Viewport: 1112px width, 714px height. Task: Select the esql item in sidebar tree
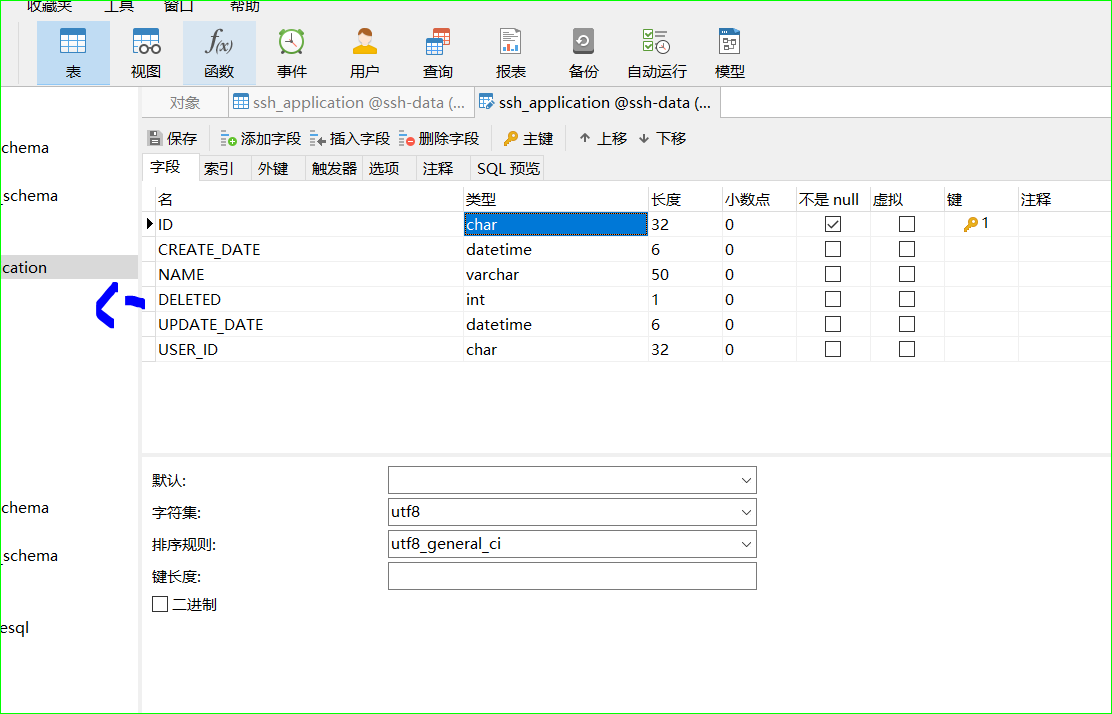pyautogui.click(x=15, y=627)
